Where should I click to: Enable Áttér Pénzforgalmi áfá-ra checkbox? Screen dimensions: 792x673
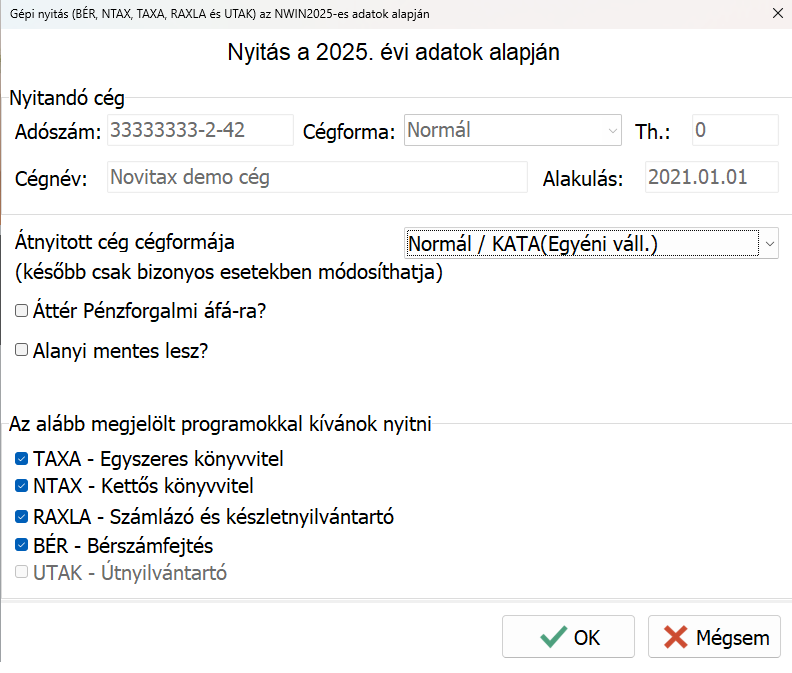22,311
